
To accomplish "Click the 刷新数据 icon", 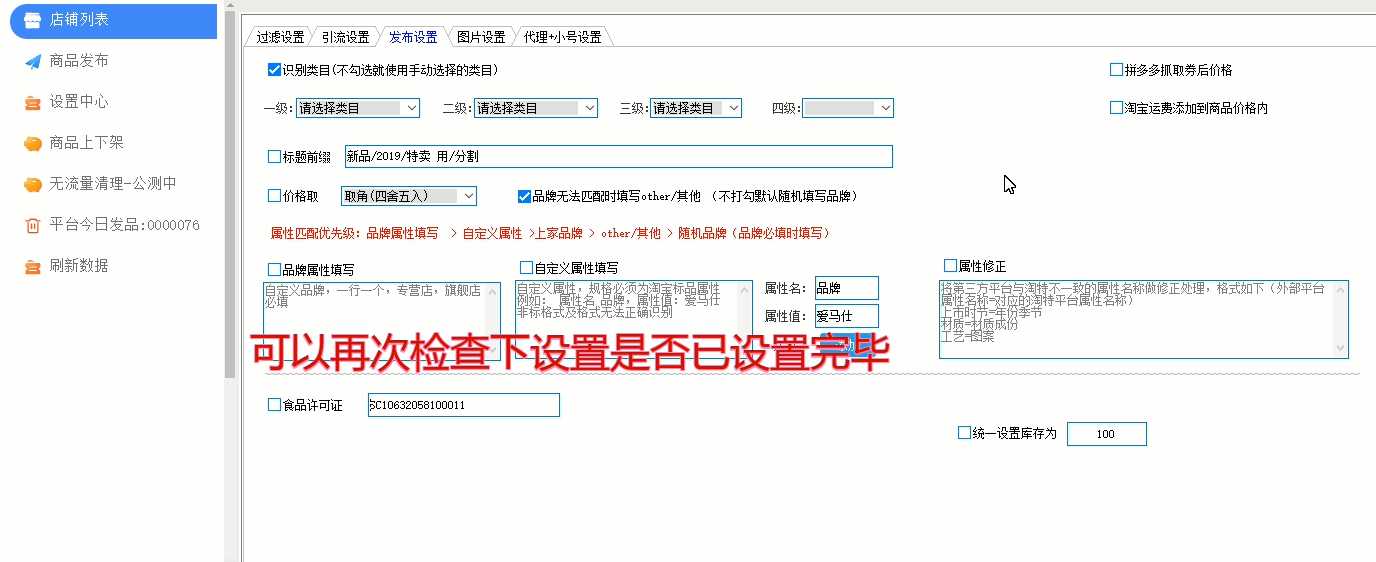I will [x=33, y=266].
